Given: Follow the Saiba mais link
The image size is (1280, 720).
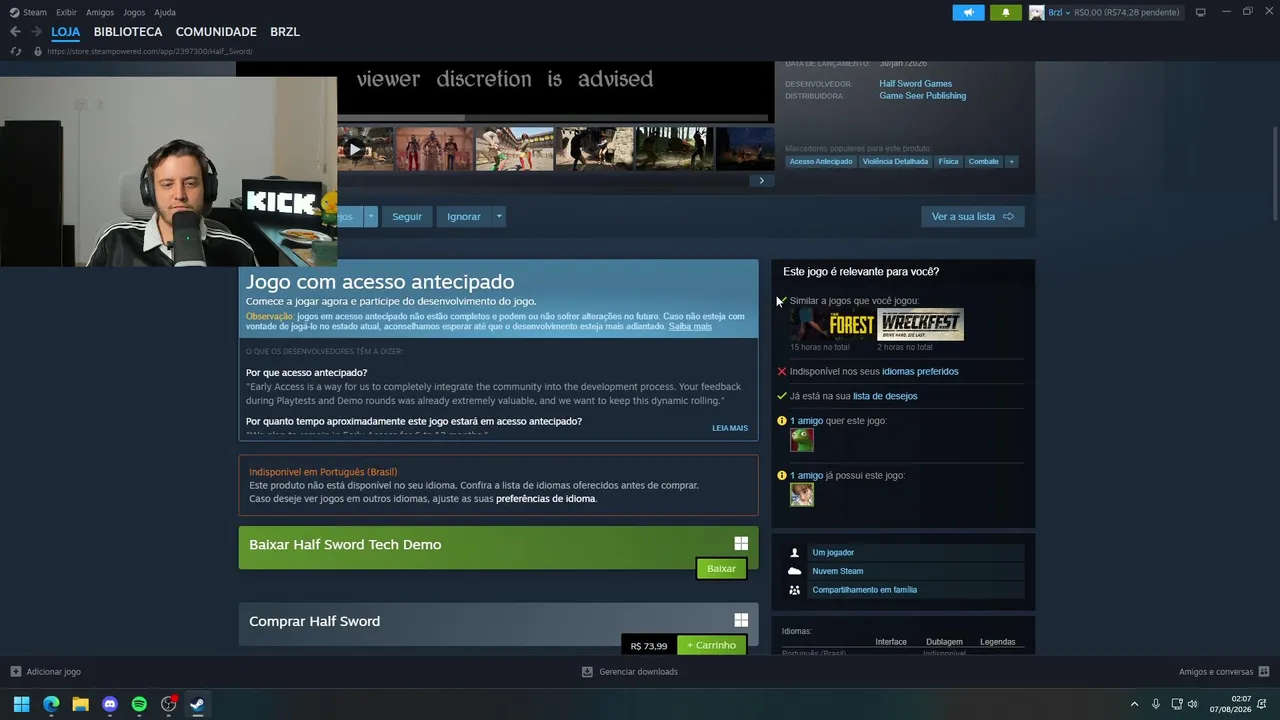Looking at the screenshot, I should click(690, 327).
